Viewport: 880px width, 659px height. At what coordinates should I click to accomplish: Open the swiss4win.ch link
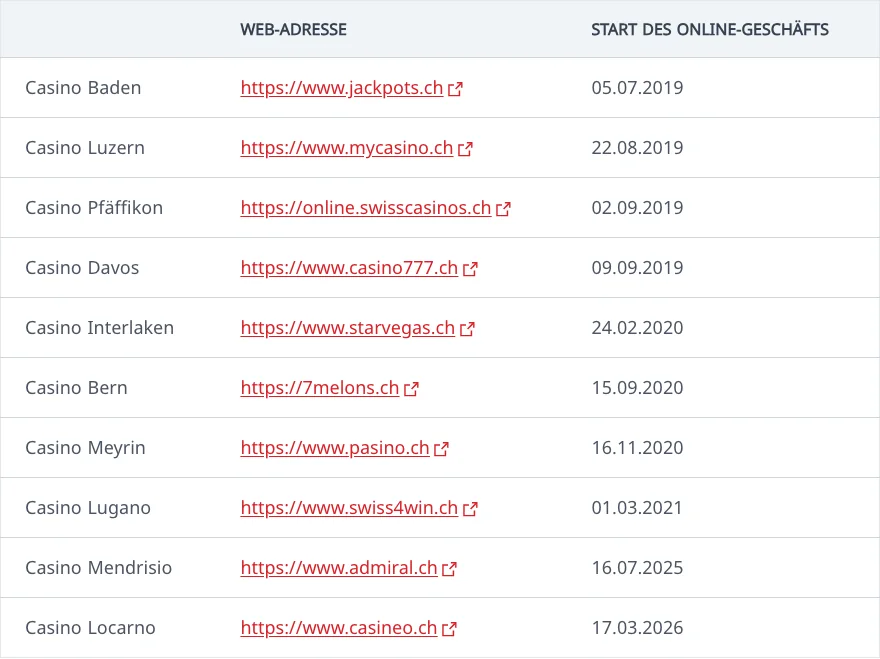tap(349, 509)
